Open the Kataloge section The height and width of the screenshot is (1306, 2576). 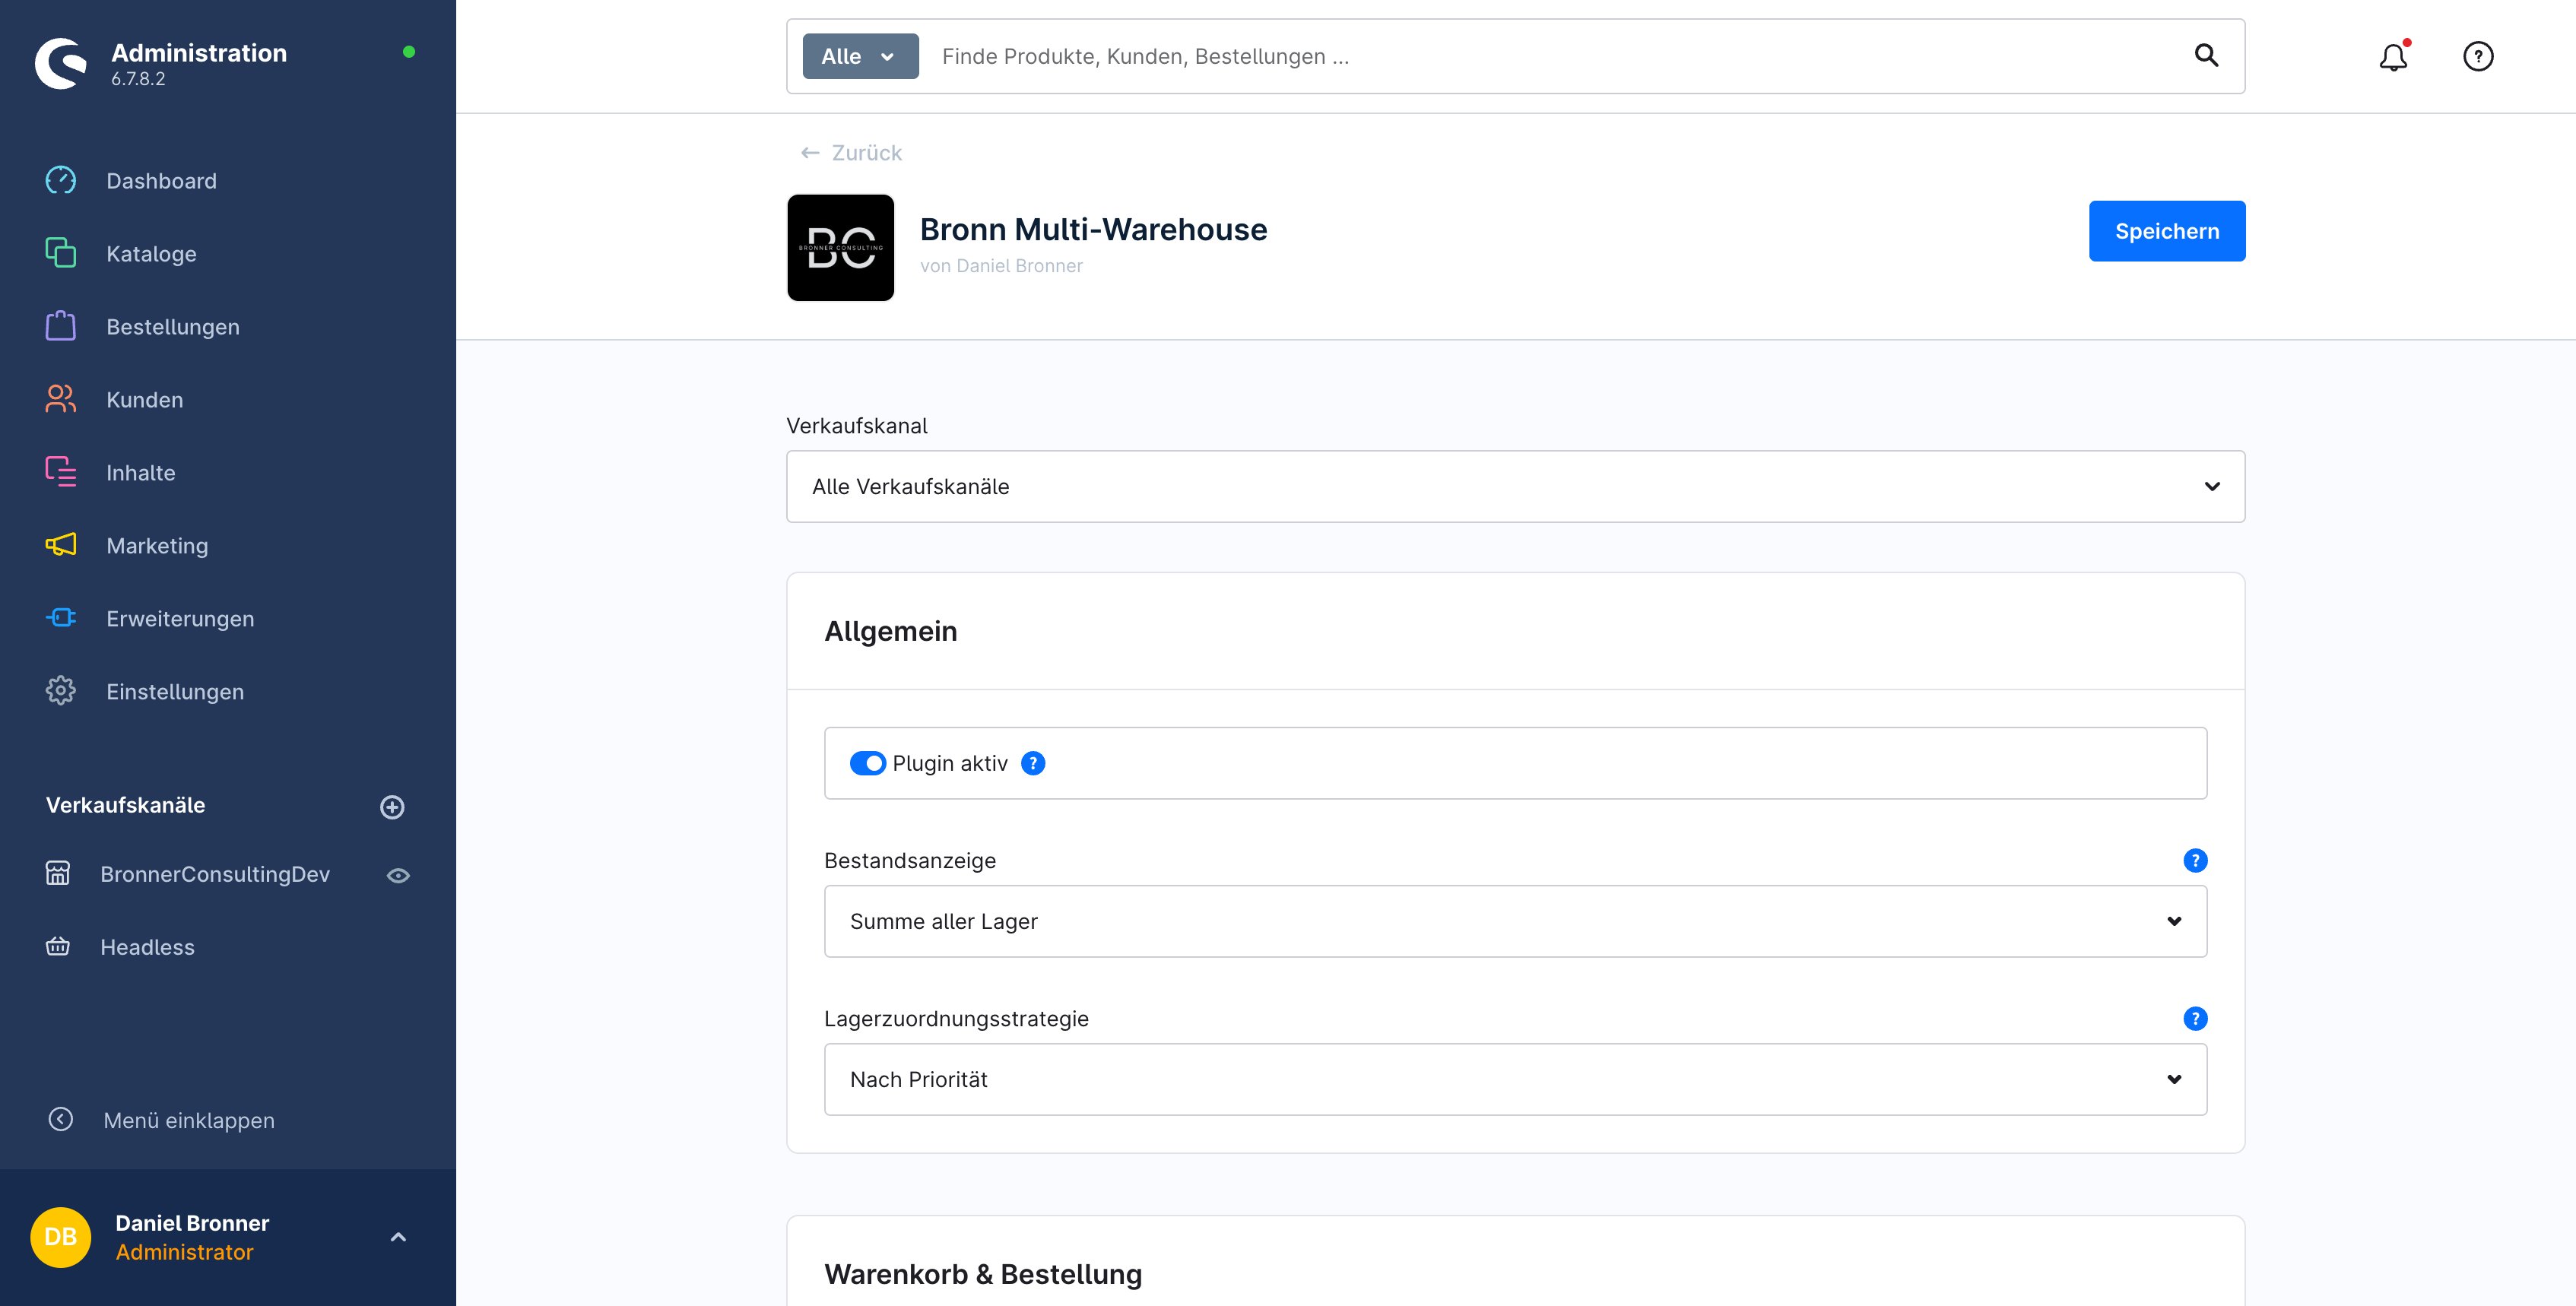151,253
